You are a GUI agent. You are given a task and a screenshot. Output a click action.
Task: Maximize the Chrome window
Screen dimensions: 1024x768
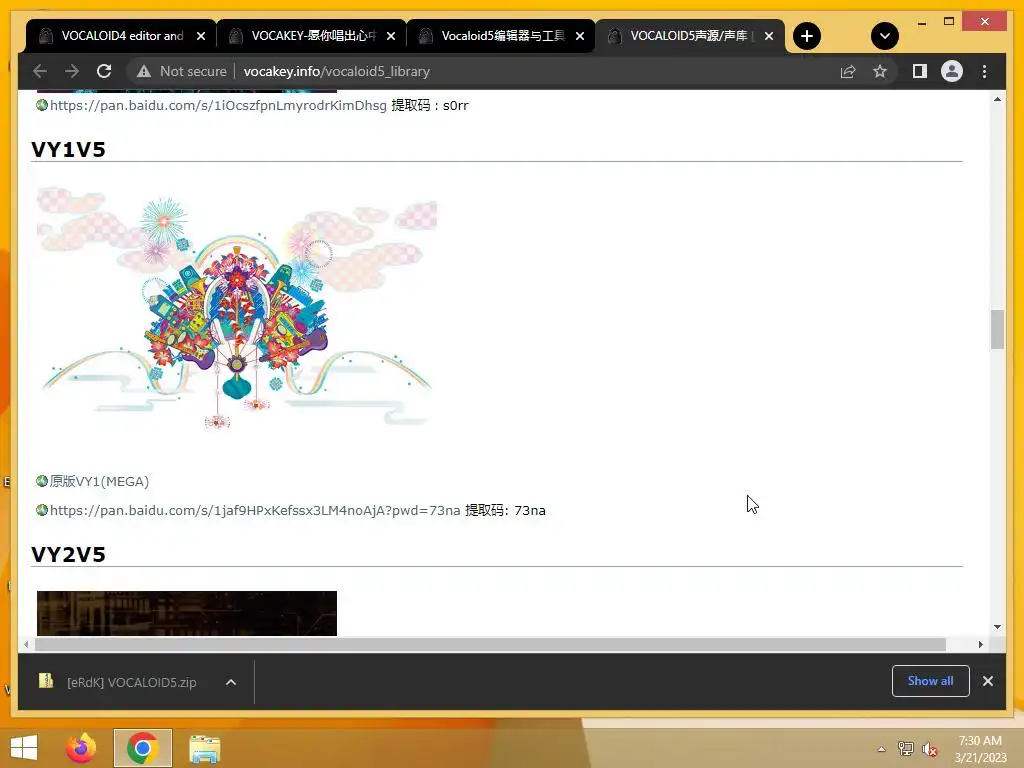949,22
